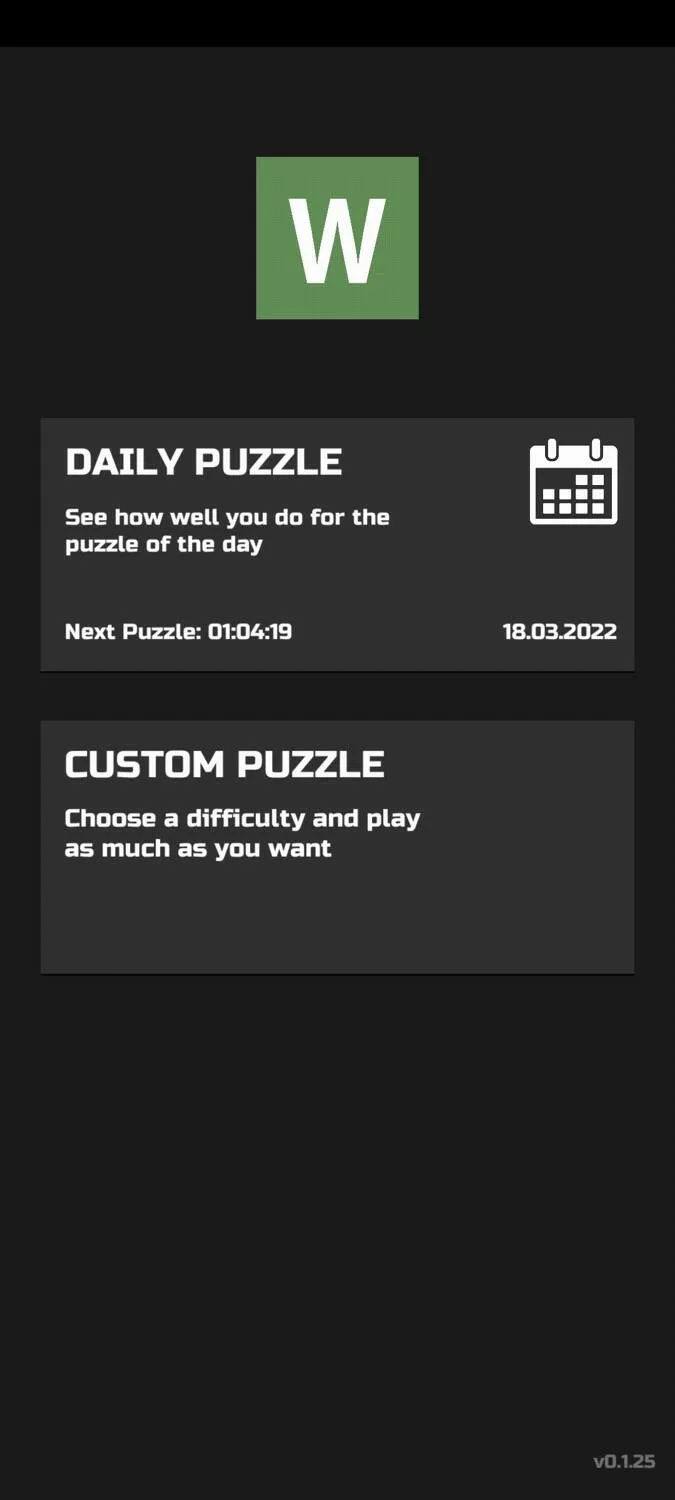Click the calendar icon on Daily Puzzle
This screenshot has height=1500, width=675.
(x=573, y=481)
